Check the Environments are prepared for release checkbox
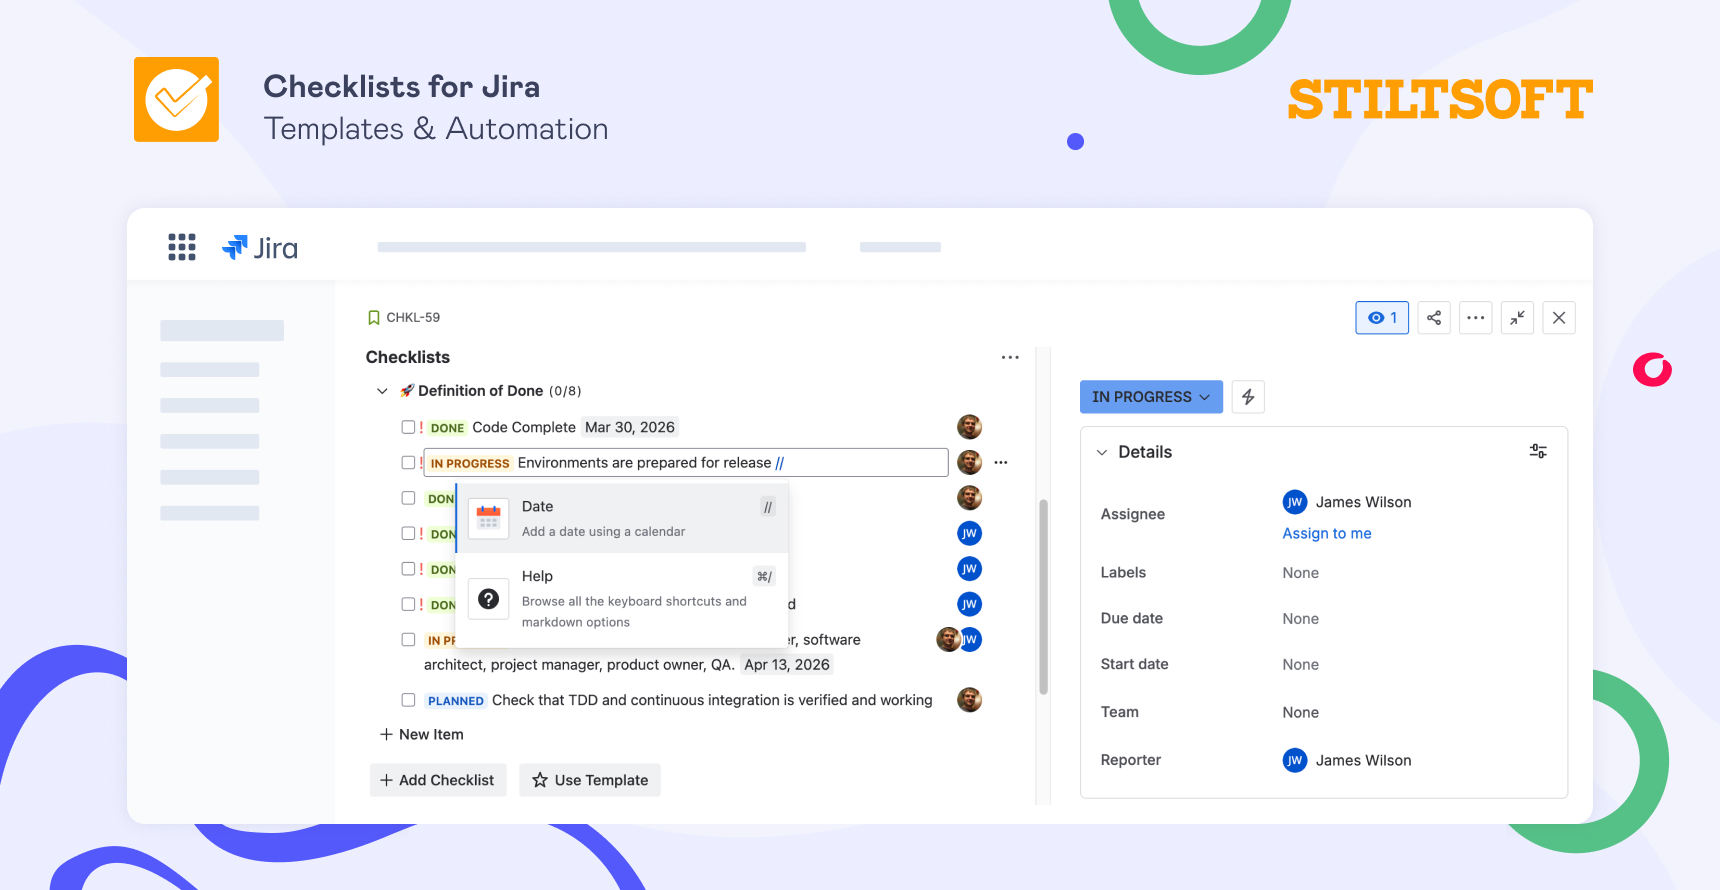Screen dimensions: 1720x890 tap(408, 462)
